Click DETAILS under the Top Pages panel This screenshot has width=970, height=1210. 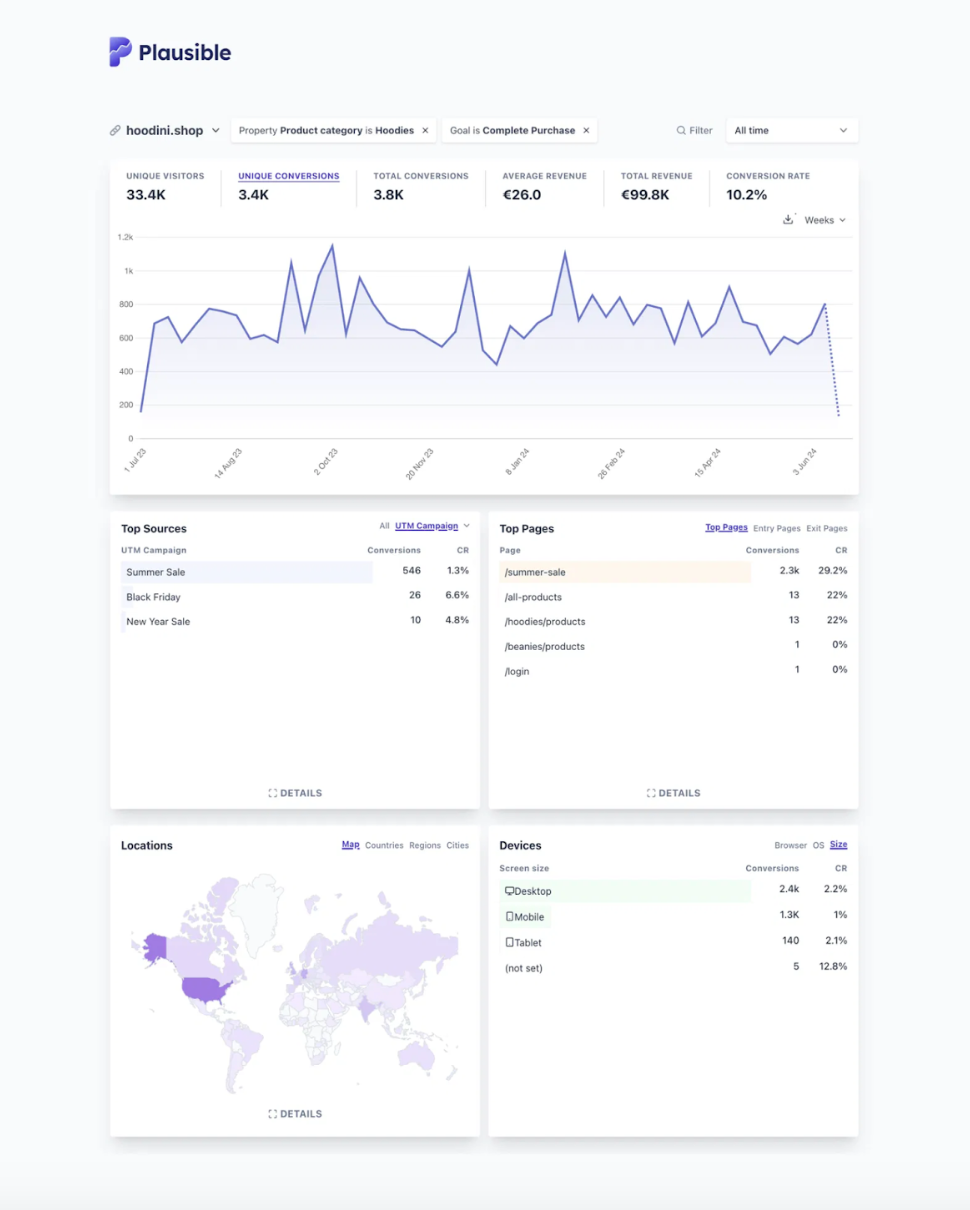click(x=673, y=792)
